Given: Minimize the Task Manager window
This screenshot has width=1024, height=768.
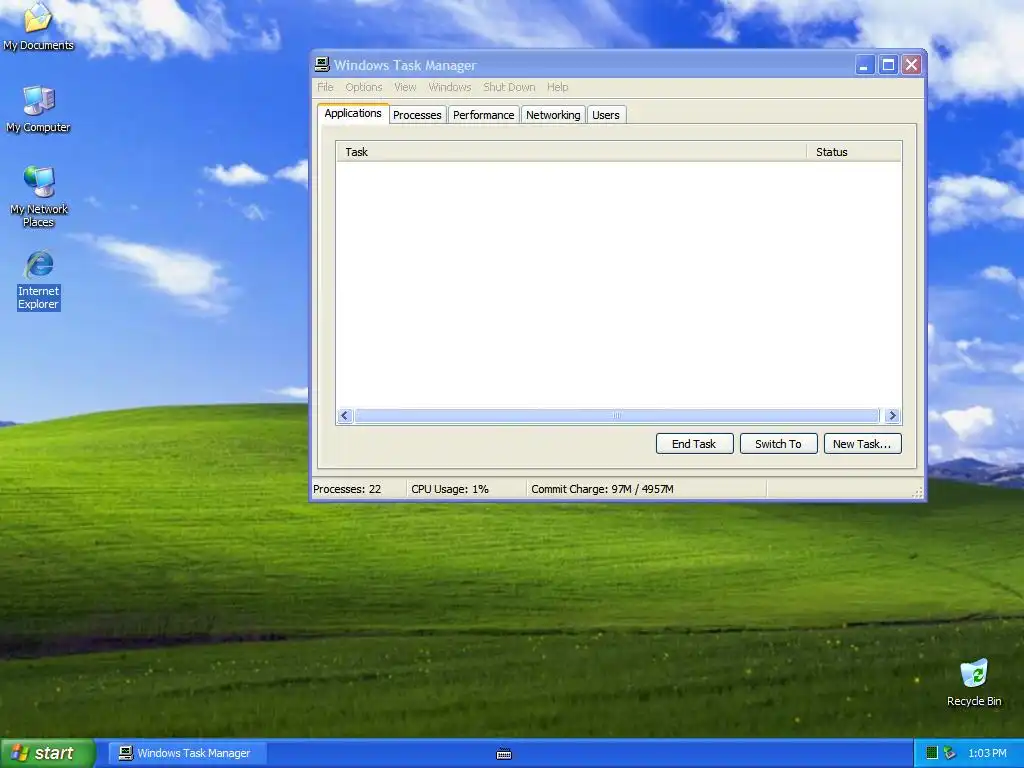Looking at the screenshot, I should 864,65.
